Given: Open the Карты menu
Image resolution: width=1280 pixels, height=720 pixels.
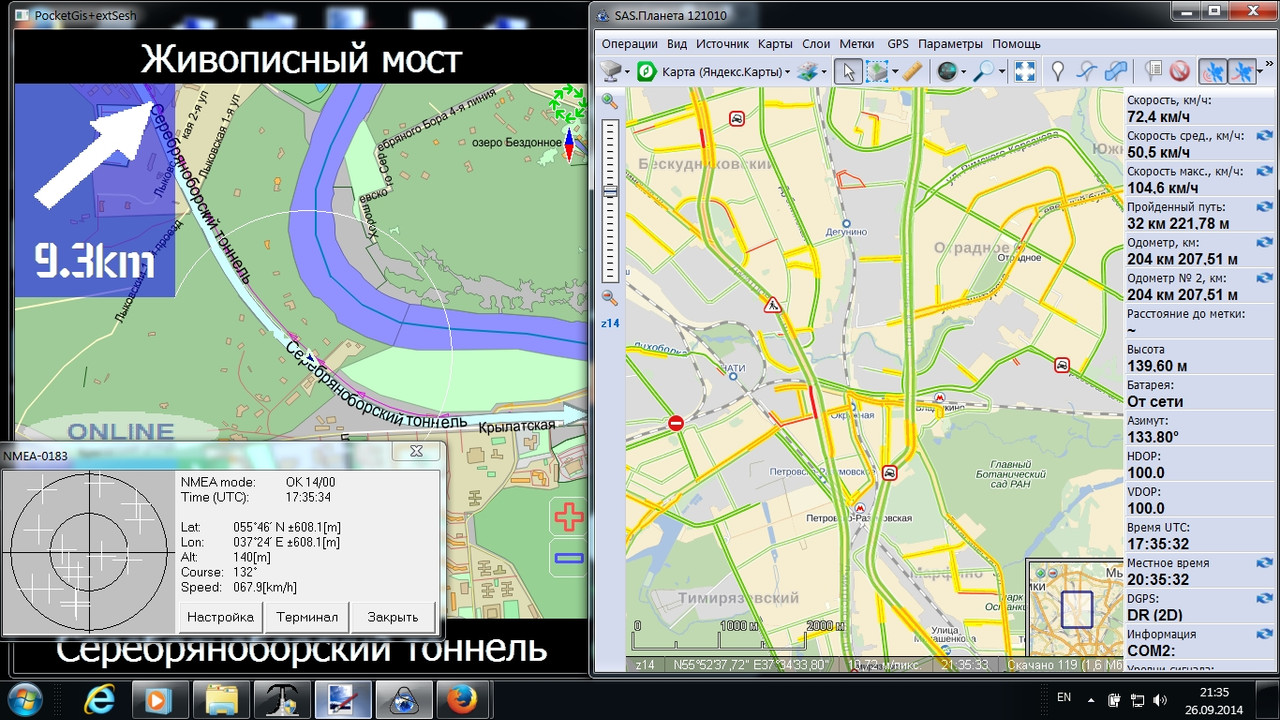Looking at the screenshot, I should (x=776, y=44).
